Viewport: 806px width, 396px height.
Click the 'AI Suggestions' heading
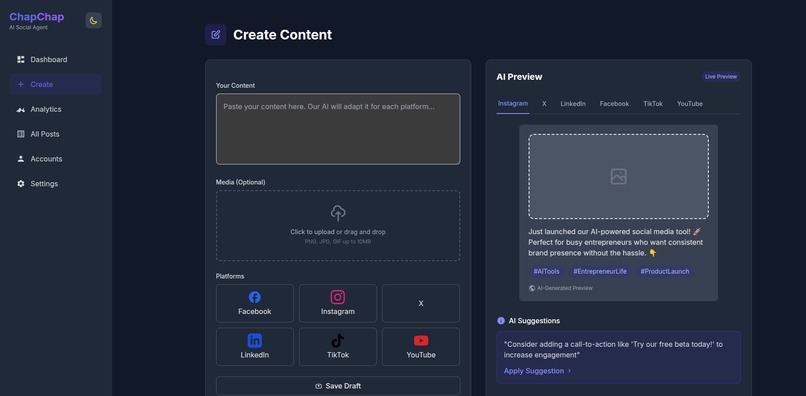click(534, 321)
